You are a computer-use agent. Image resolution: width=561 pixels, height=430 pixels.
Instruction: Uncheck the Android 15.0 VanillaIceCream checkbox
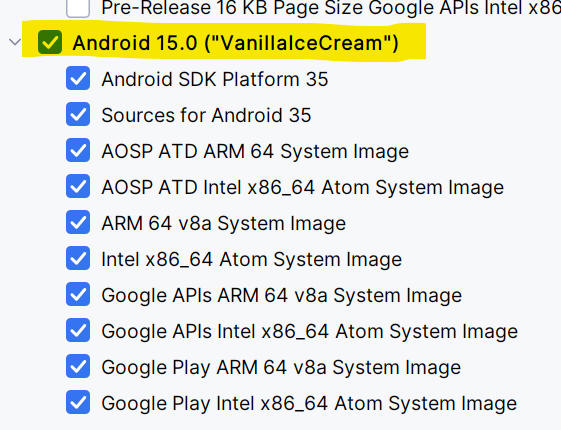pos(50,42)
